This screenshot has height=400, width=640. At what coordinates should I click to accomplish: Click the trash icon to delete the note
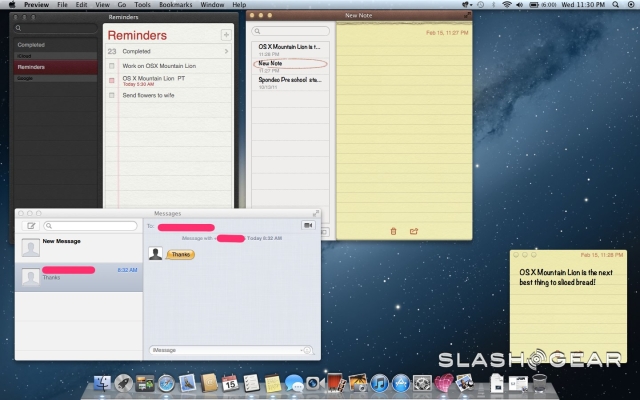pyautogui.click(x=393, y=231)
